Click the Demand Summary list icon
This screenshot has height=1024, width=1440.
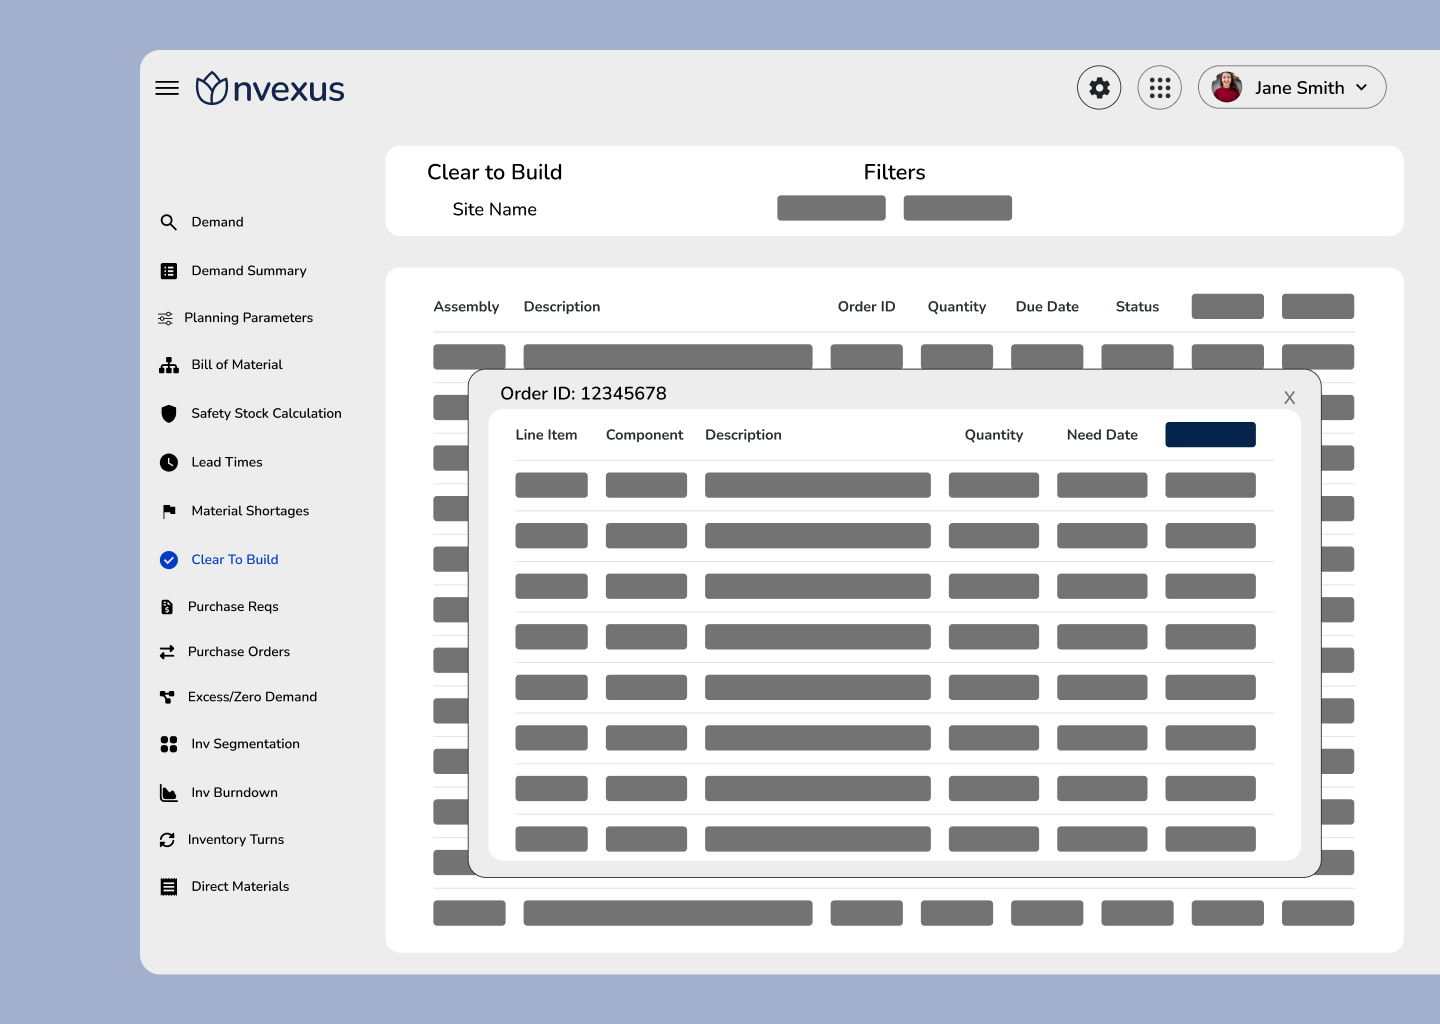point(169,271)
